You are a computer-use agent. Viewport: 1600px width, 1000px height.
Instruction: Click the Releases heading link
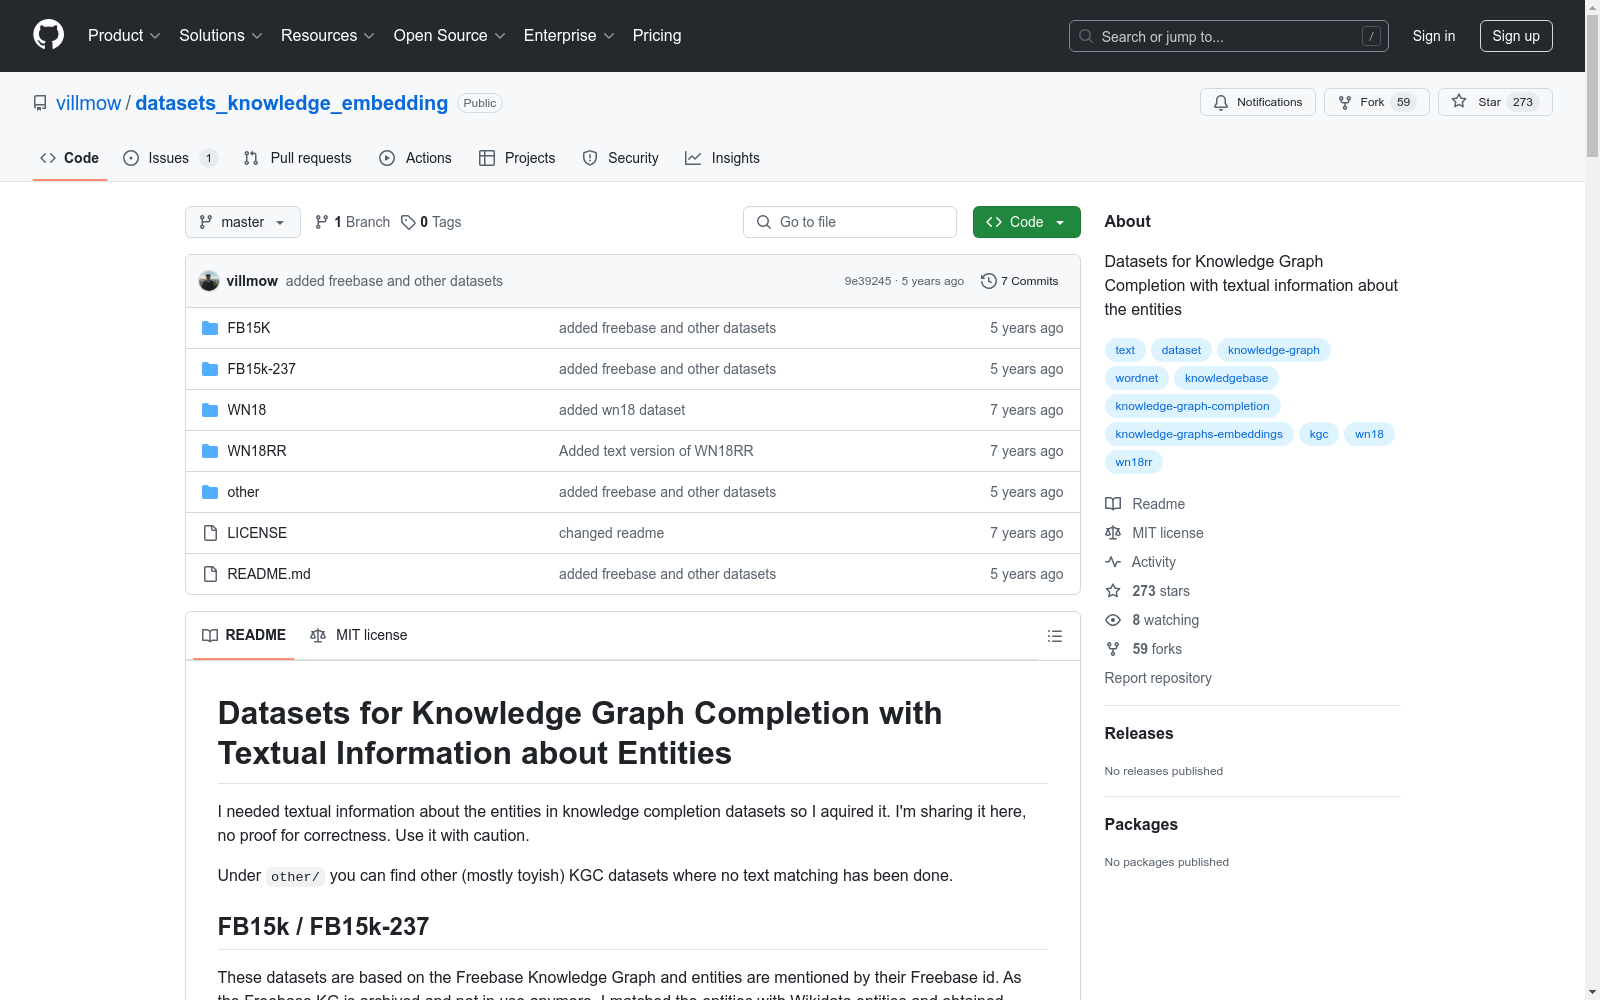(1139, 733)
